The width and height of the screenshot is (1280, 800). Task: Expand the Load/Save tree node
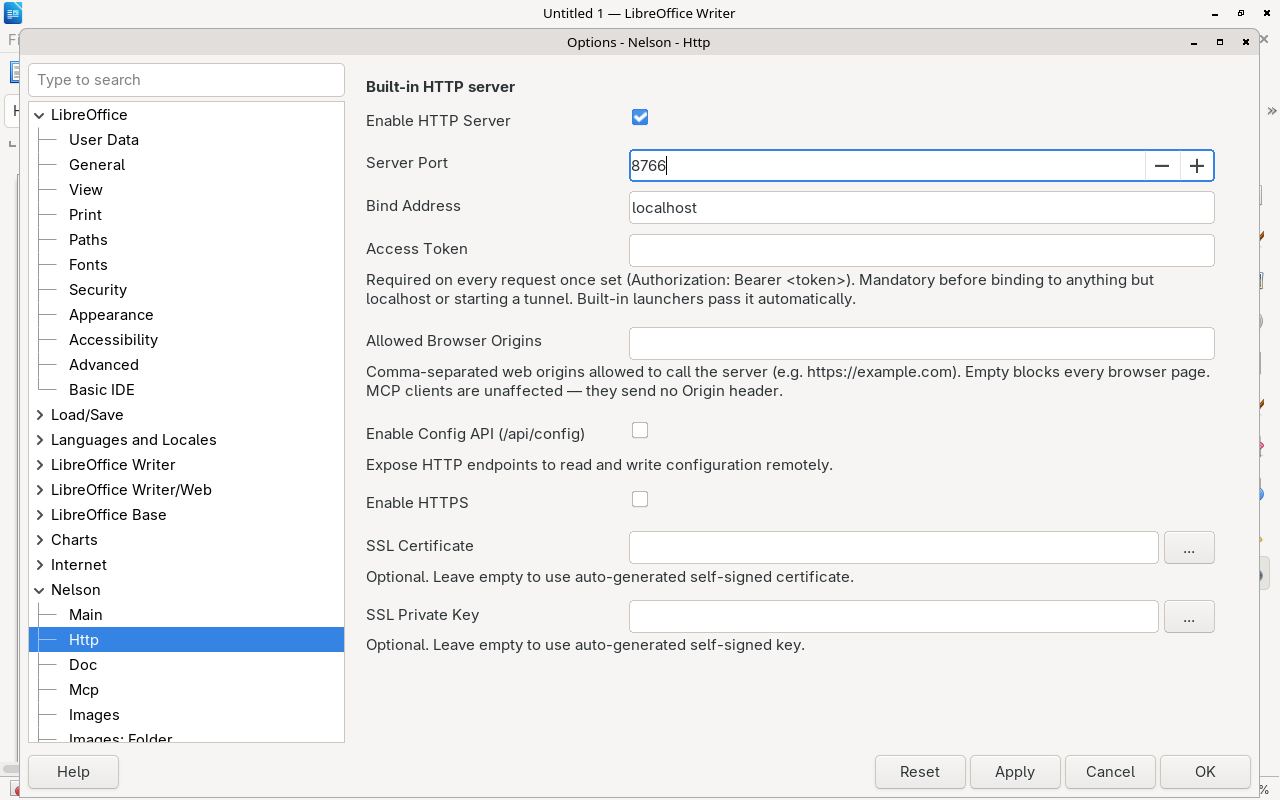tap(40, 415)
